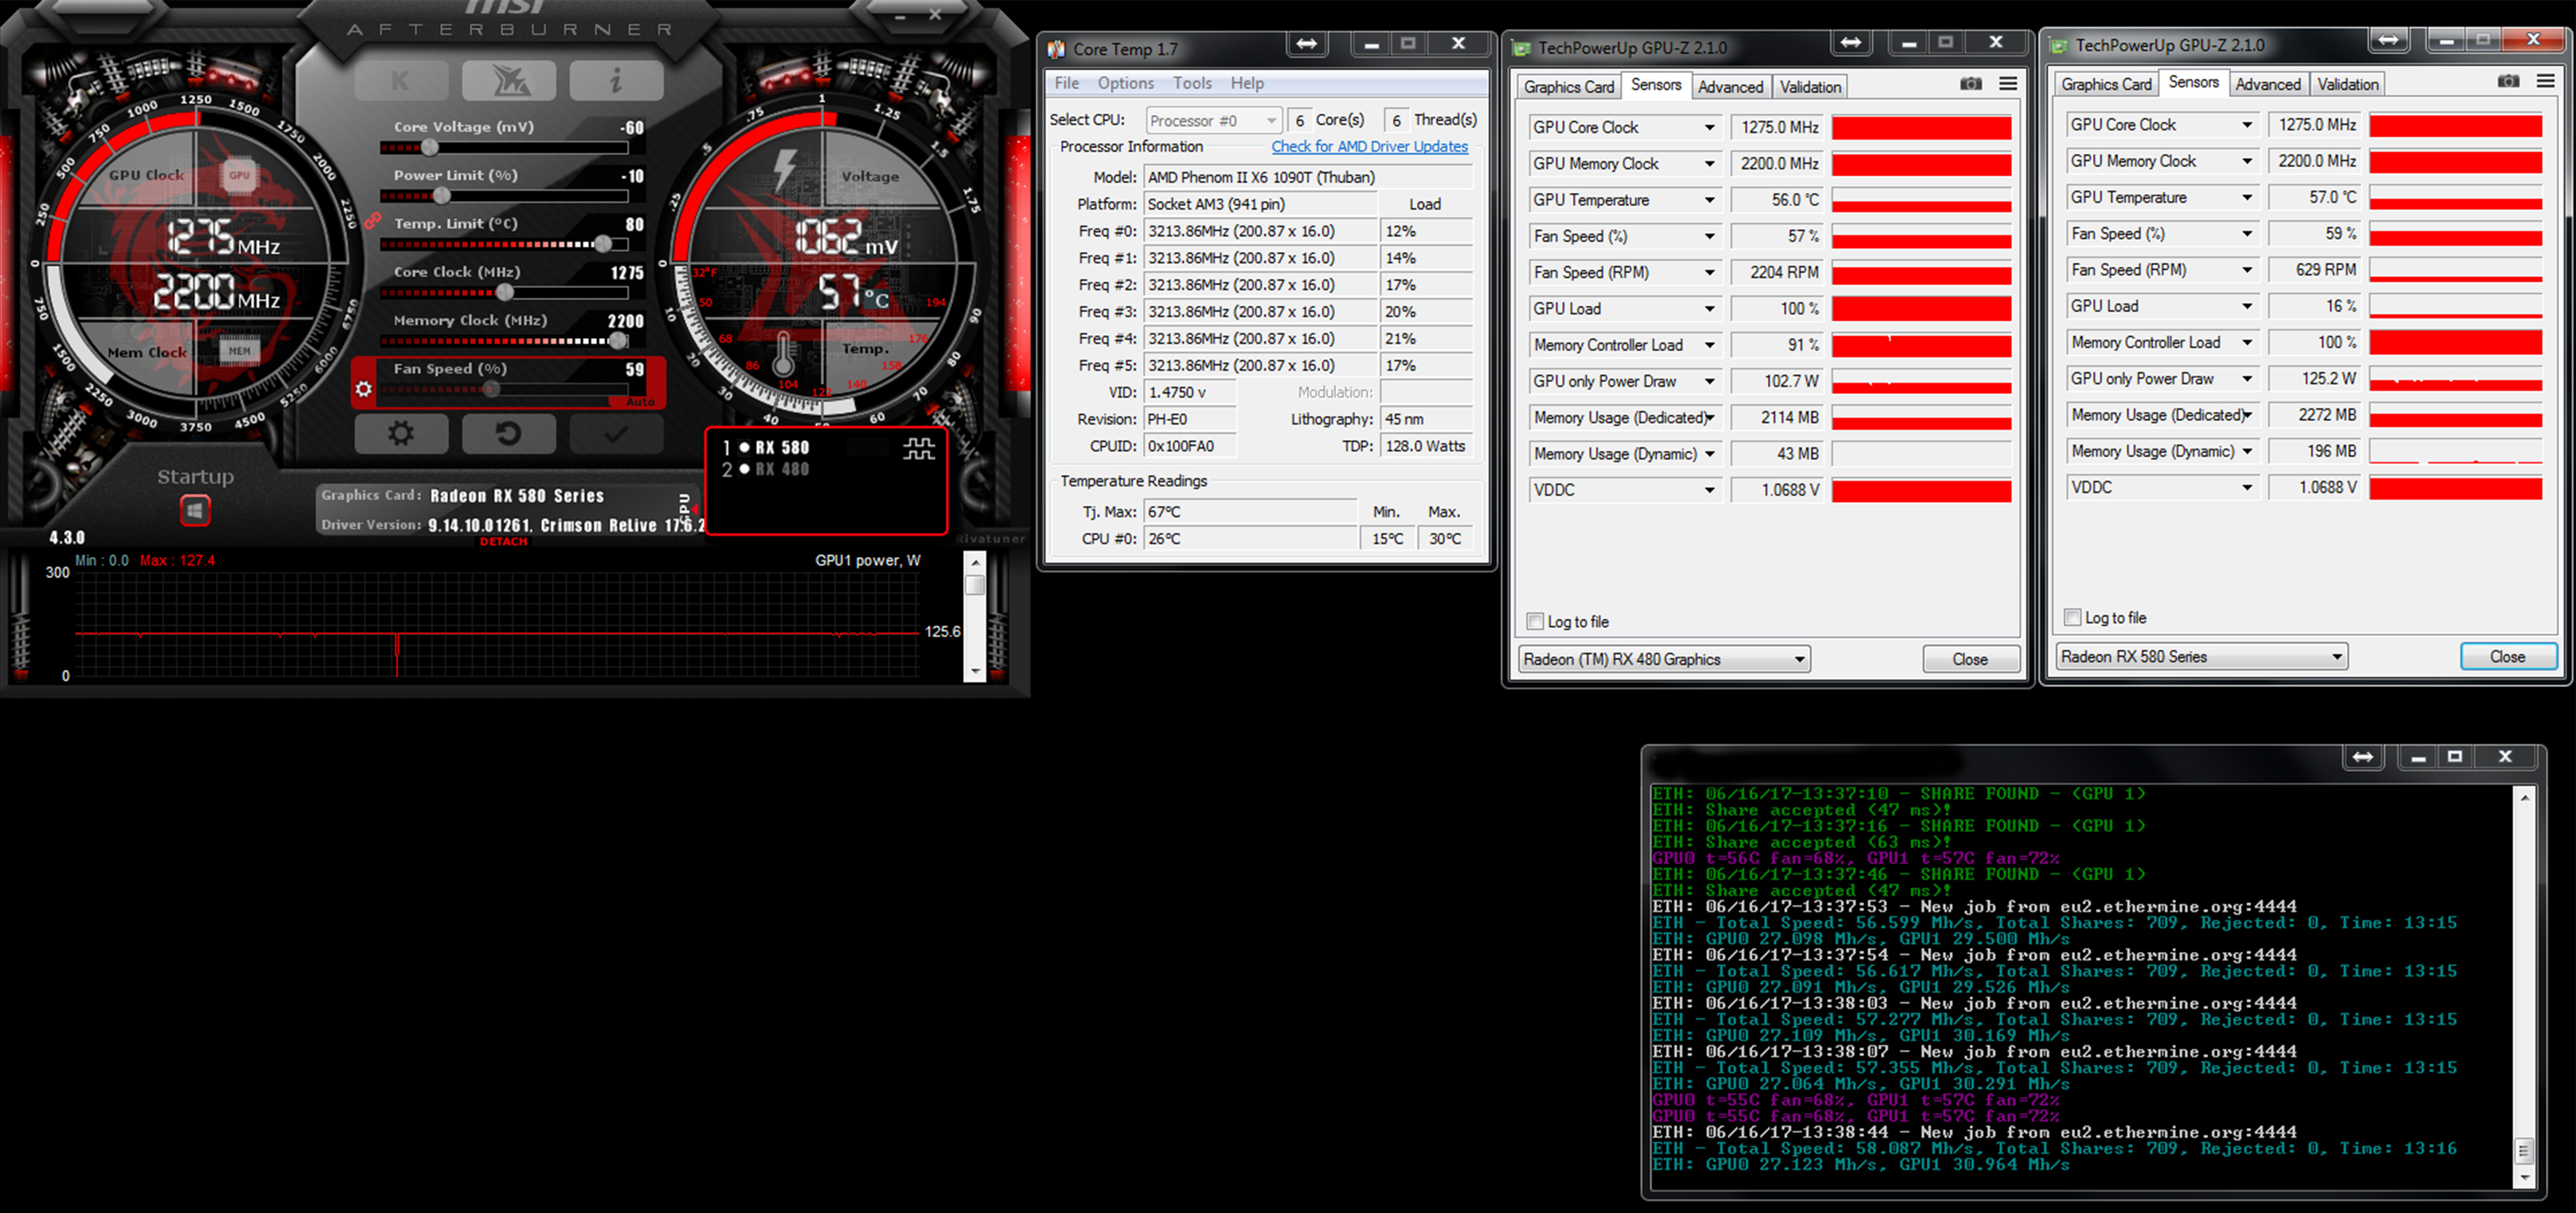2576x1213 pixels.
Task: Click RX 480 GPU-Z title bar icon
Action: [x=1521, y=48]
